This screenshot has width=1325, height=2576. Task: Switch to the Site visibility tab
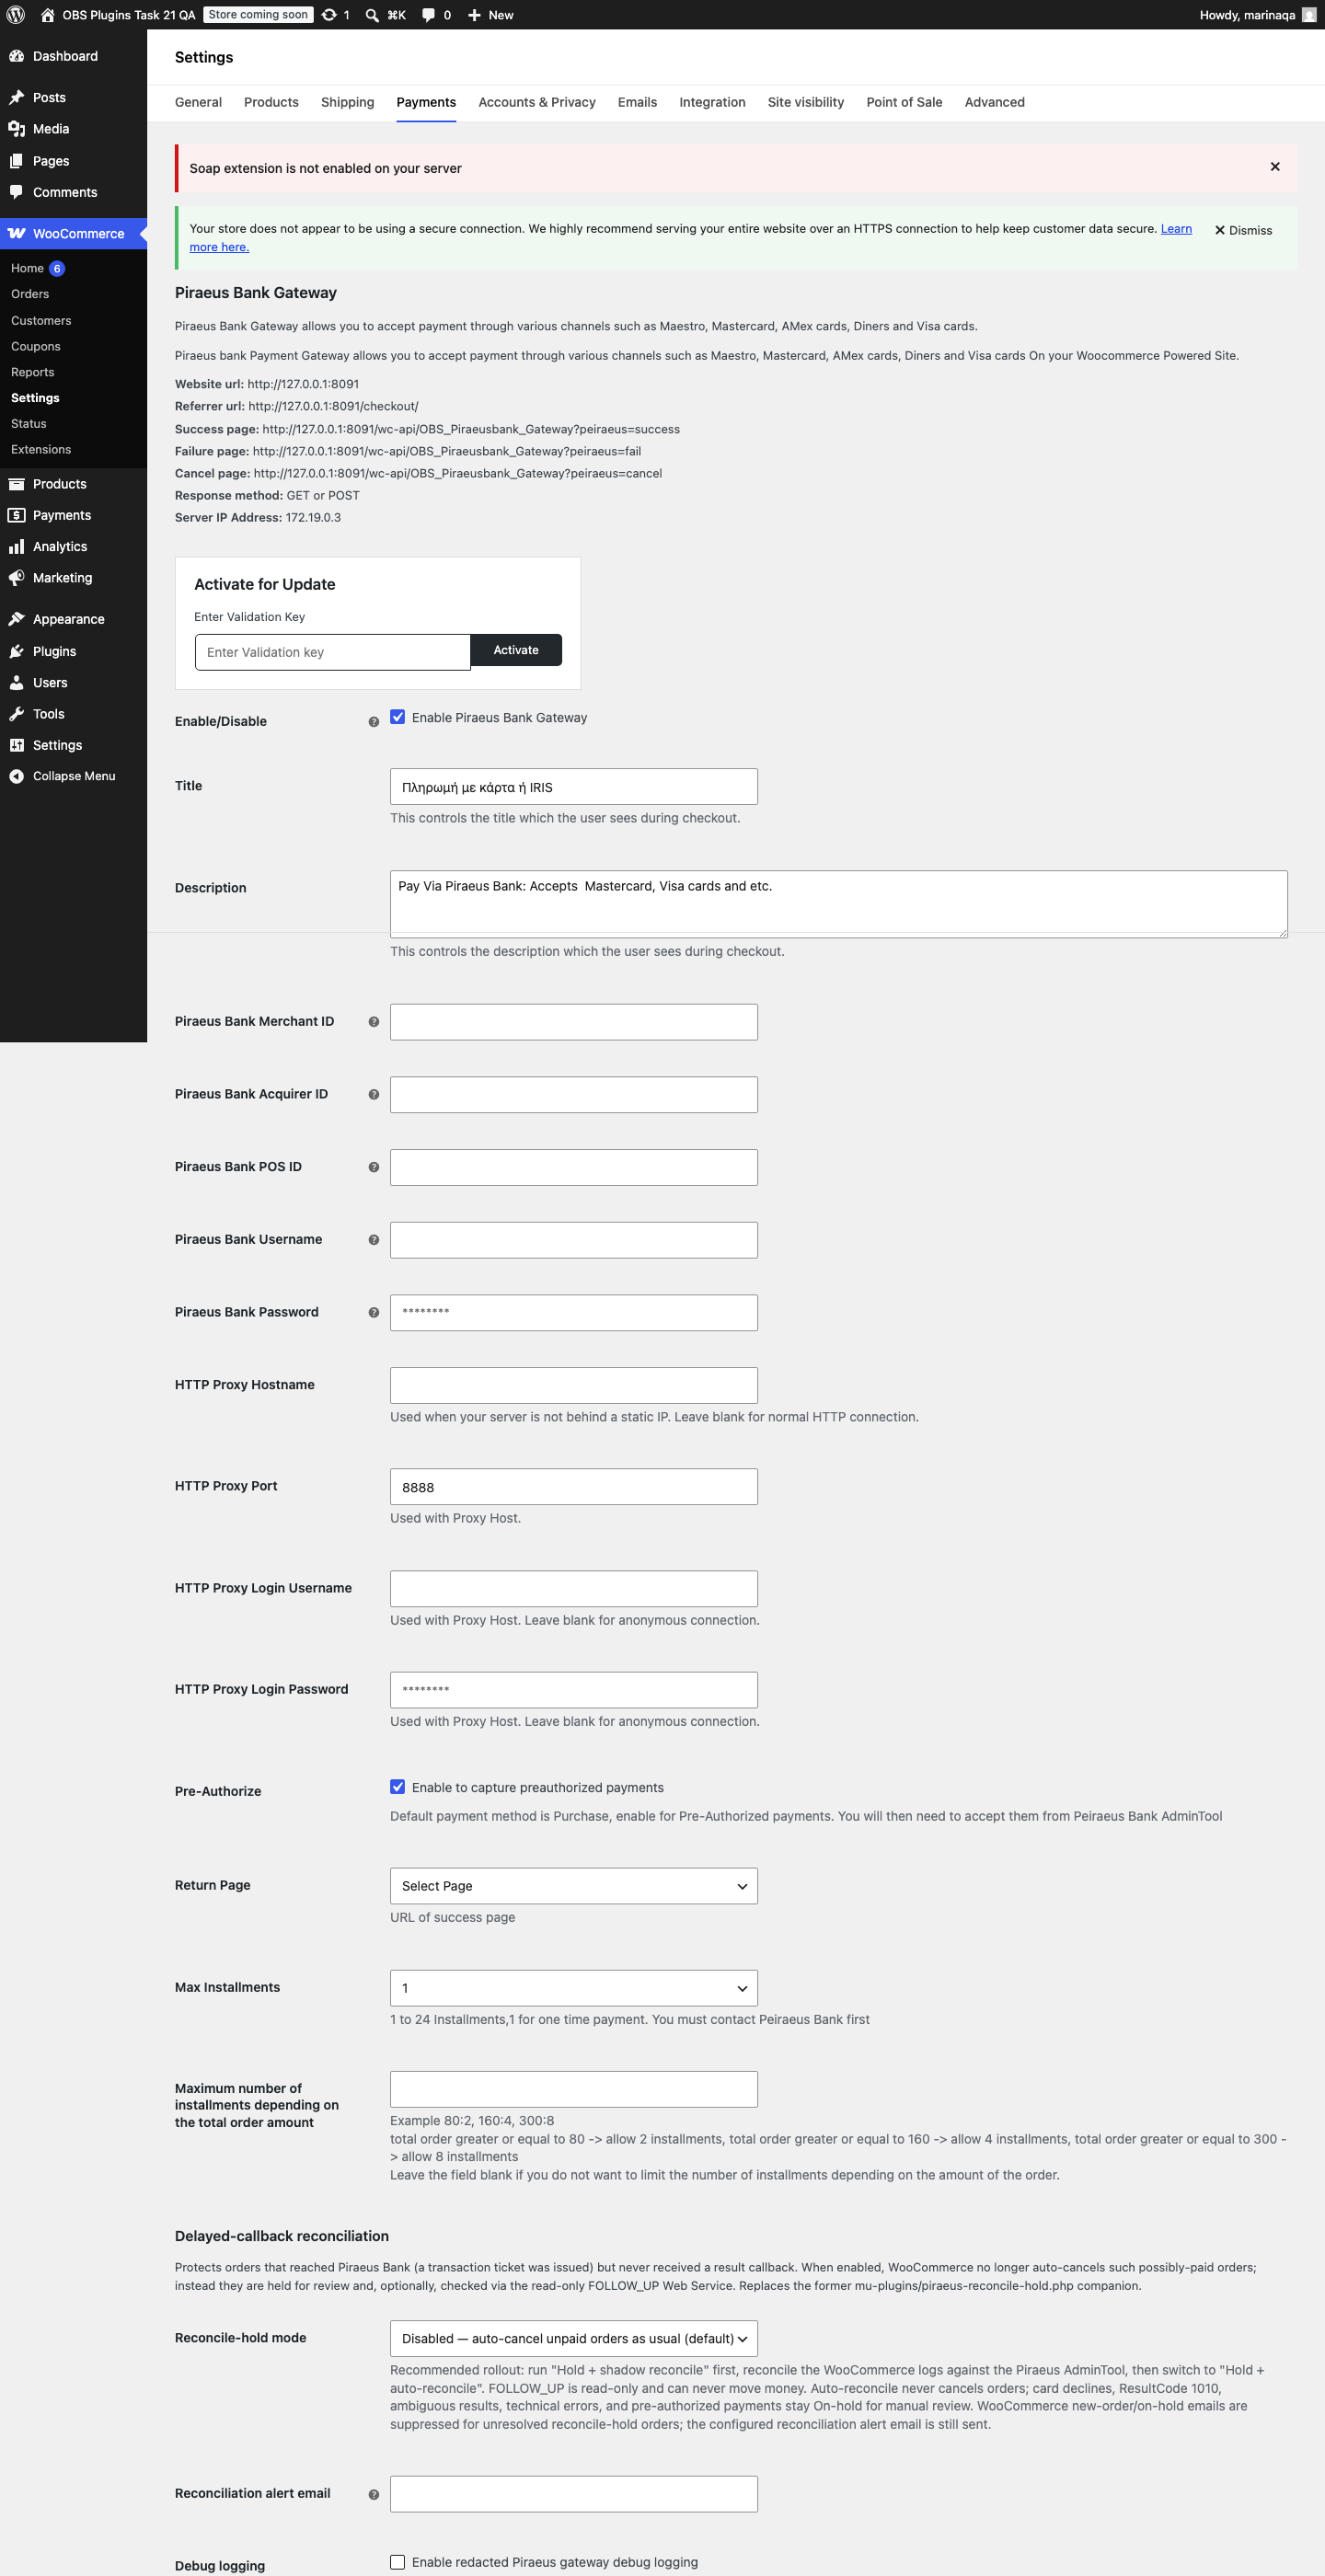tap(806, 102)
